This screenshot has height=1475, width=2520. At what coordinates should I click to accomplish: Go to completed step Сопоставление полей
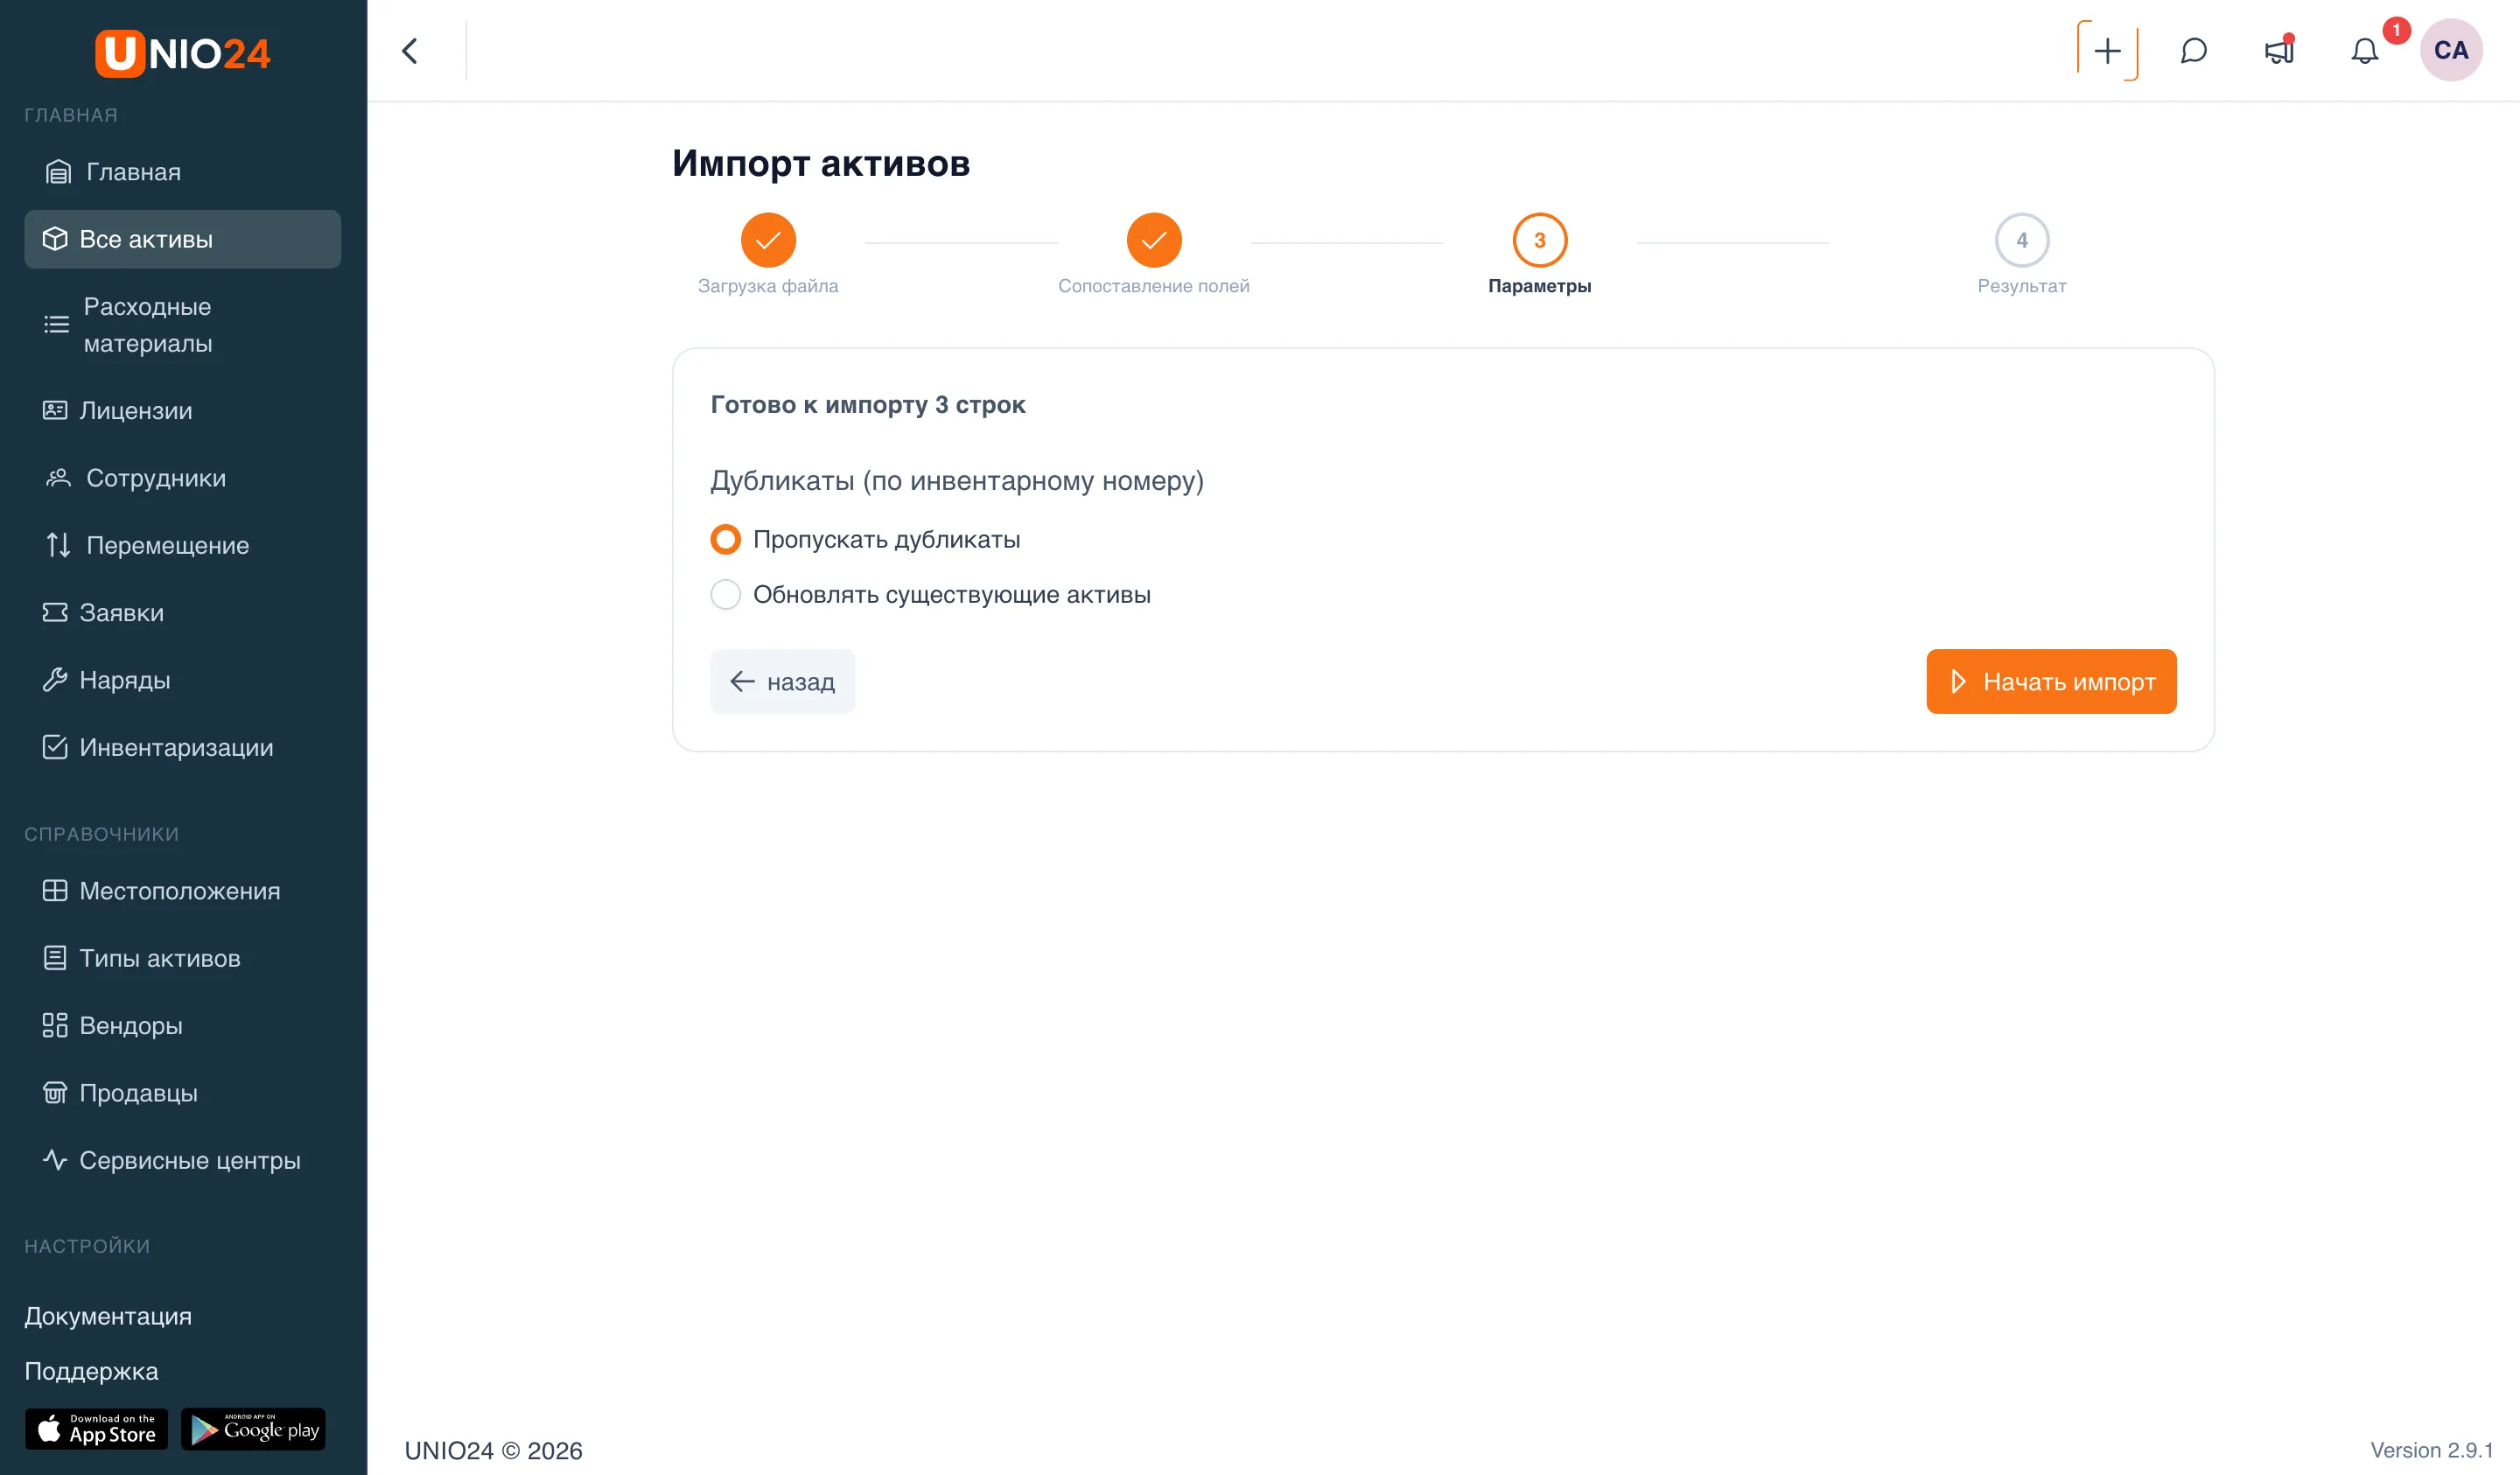pyautogui.click(x=1154, y=240)
